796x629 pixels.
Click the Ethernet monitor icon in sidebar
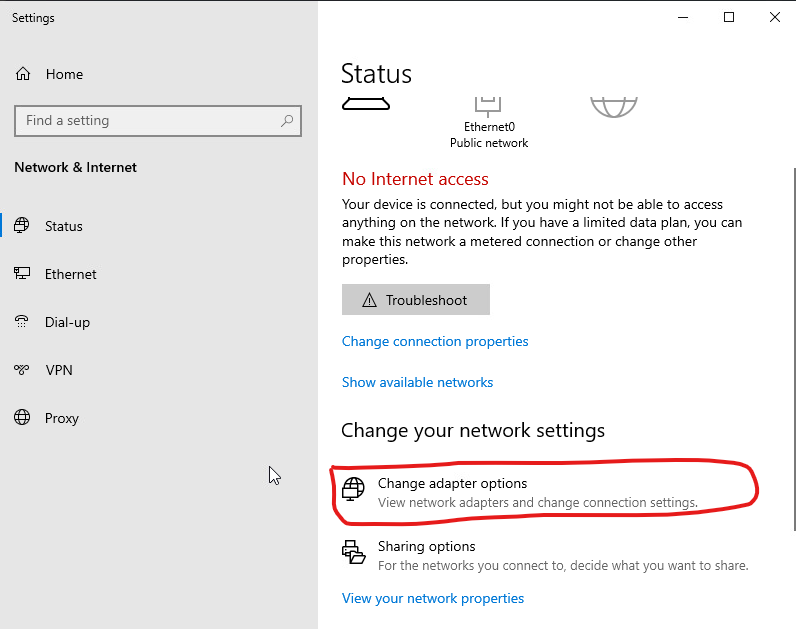tap(22, 274)
